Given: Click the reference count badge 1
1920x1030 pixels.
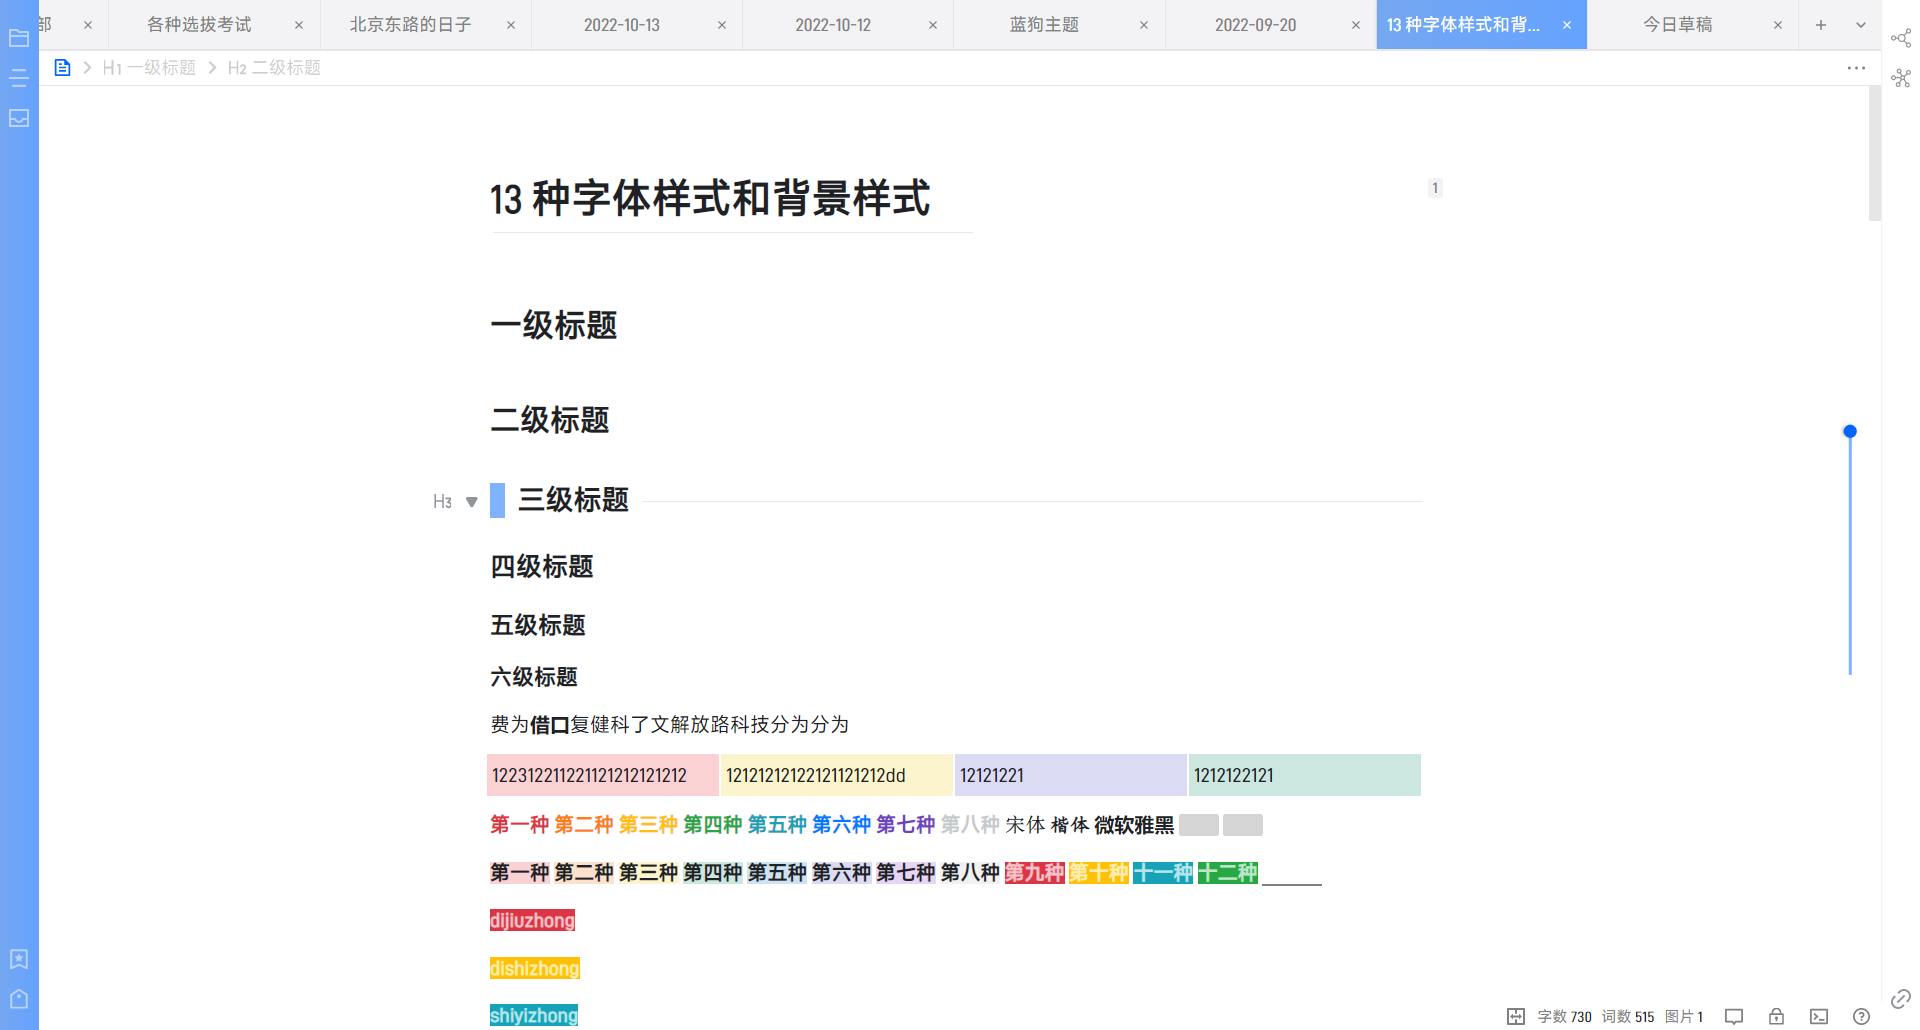Looking at the screenshot, I should pyautogui.click(x=1435, y=188).
